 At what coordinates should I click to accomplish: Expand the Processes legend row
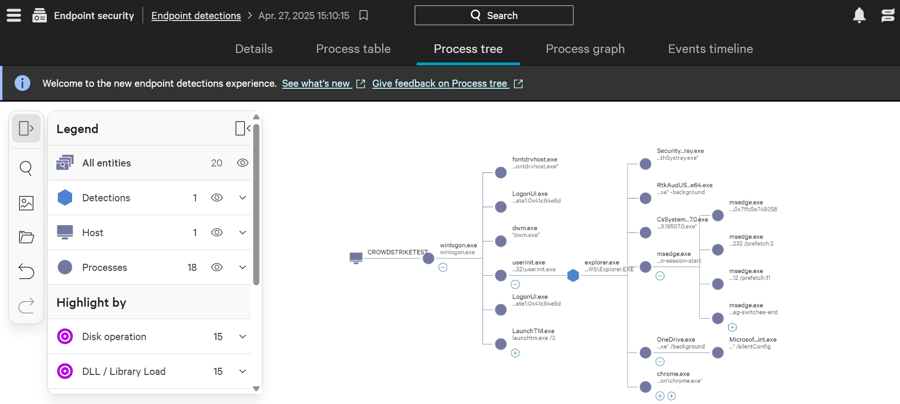click(x=242, y=267)
